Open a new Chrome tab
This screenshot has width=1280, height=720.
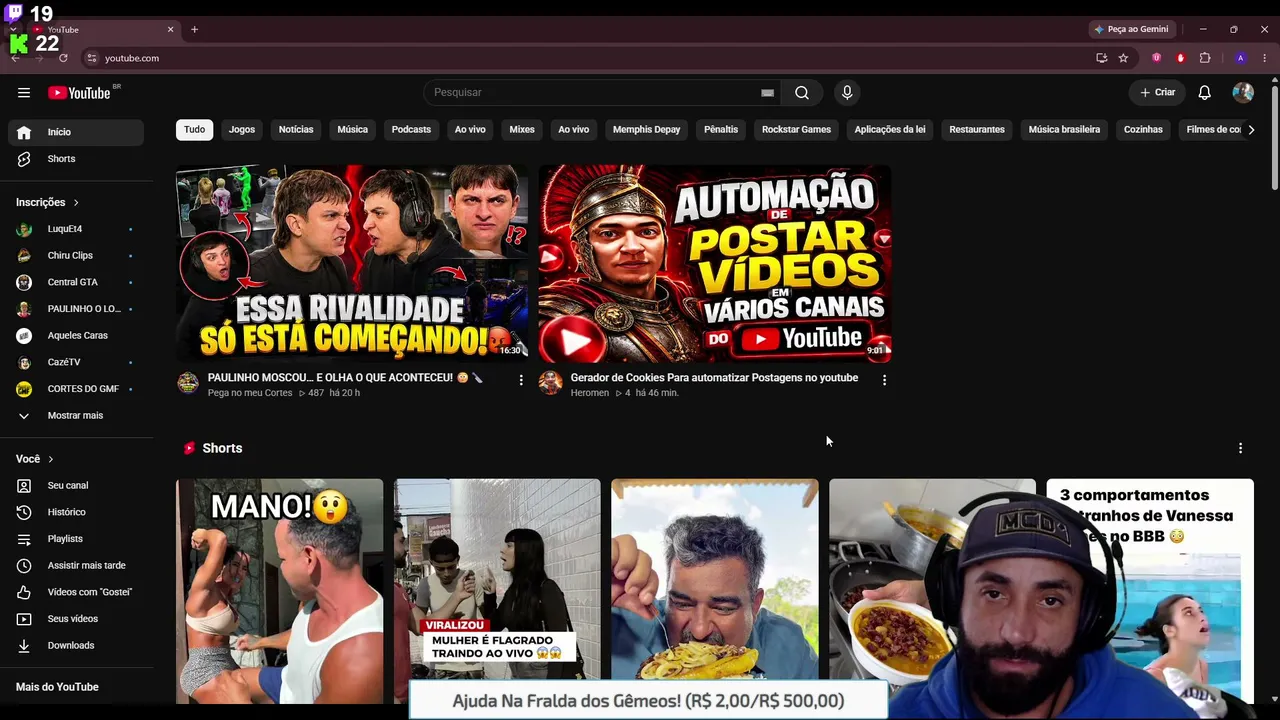point(194,29)
